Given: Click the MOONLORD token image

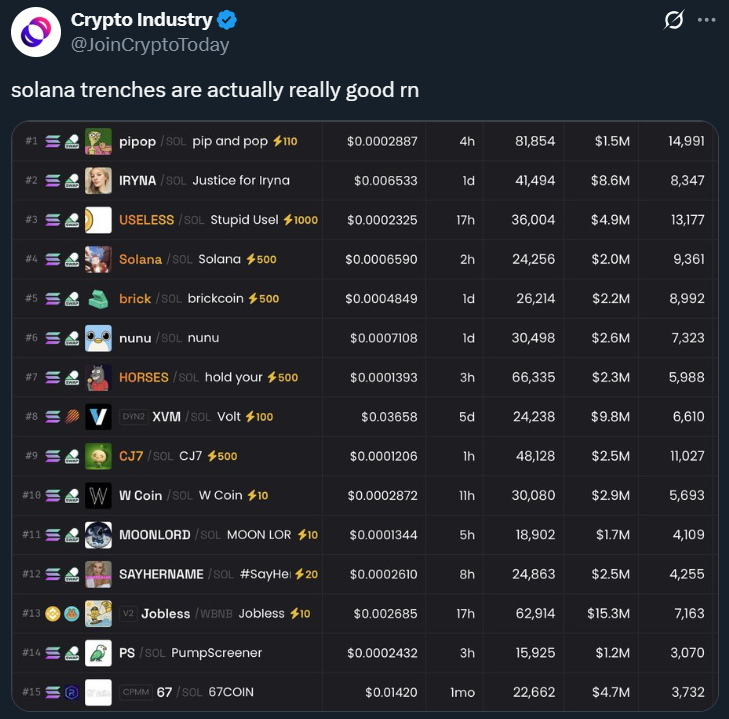Looking at the screenshot, I should click(x=98, y=535).
